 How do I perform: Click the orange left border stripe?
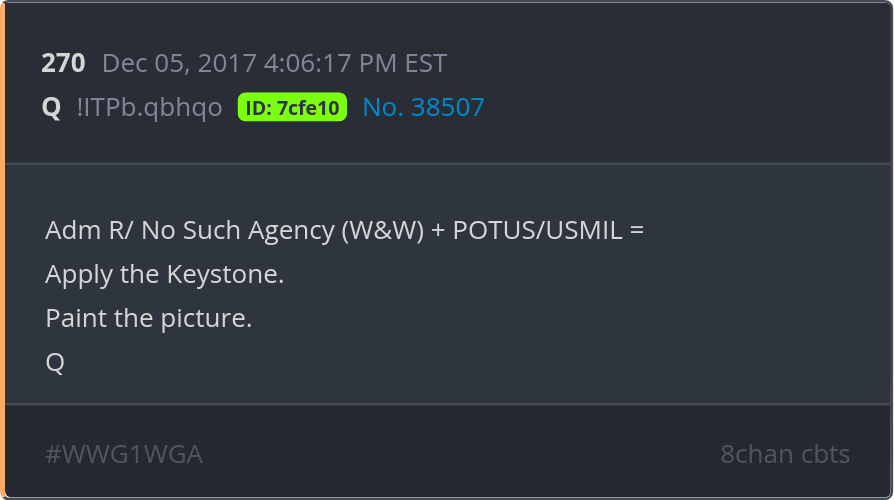click(2, 250)
